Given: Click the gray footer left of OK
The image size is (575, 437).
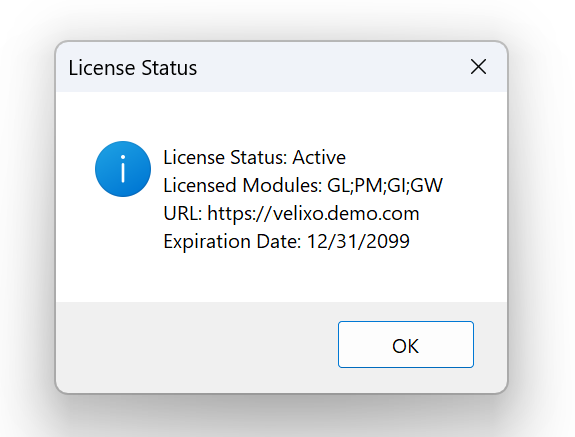Looking at the screenshot, I should pyautogui.click(x=194, y=345).
